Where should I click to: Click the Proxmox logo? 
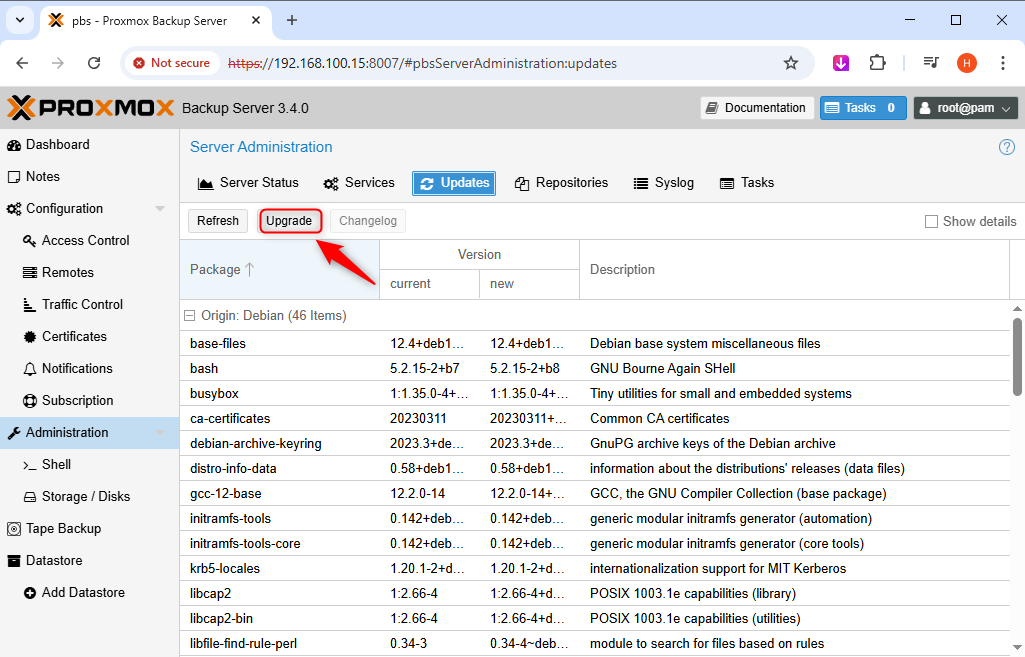pyautogui.click(x=91, y=108)
